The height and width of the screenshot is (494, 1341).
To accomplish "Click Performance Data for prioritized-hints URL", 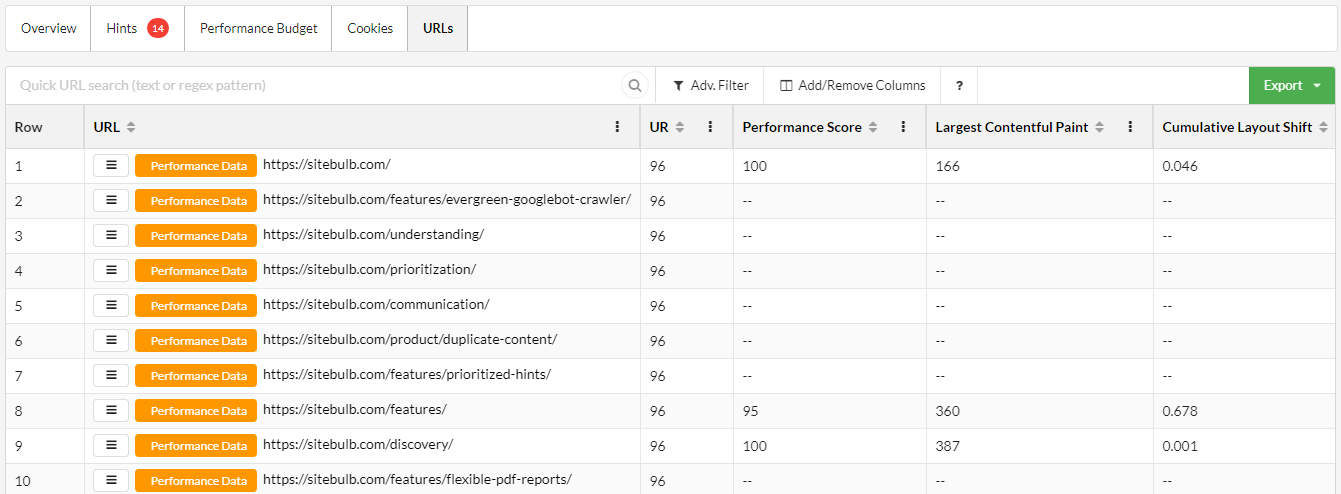I will (196, 376).
